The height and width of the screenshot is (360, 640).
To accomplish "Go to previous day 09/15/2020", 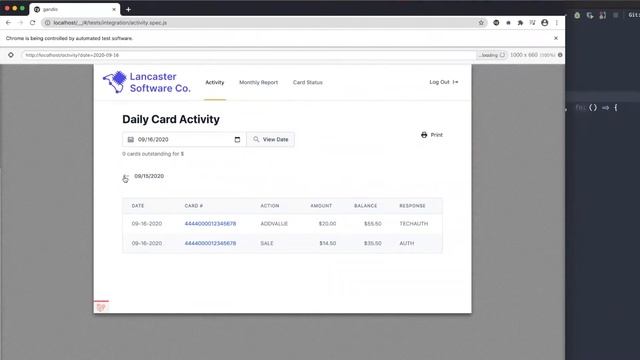I will [x=143, y=176].
